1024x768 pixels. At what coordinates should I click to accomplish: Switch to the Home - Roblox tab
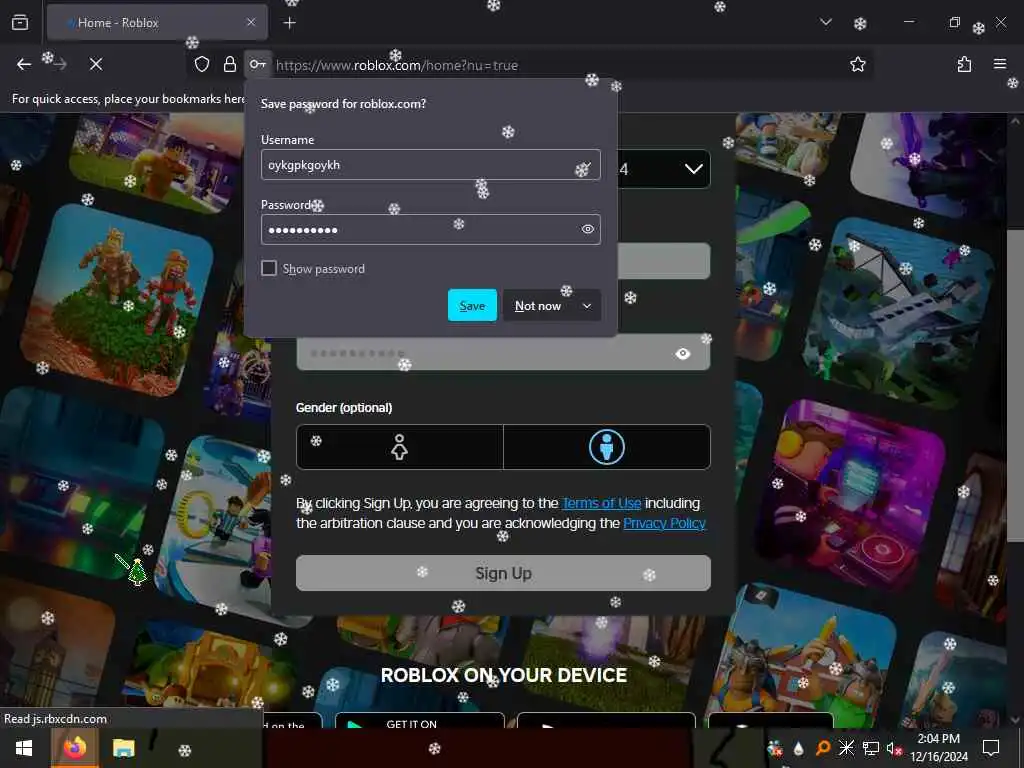click(x=157, y=23)
